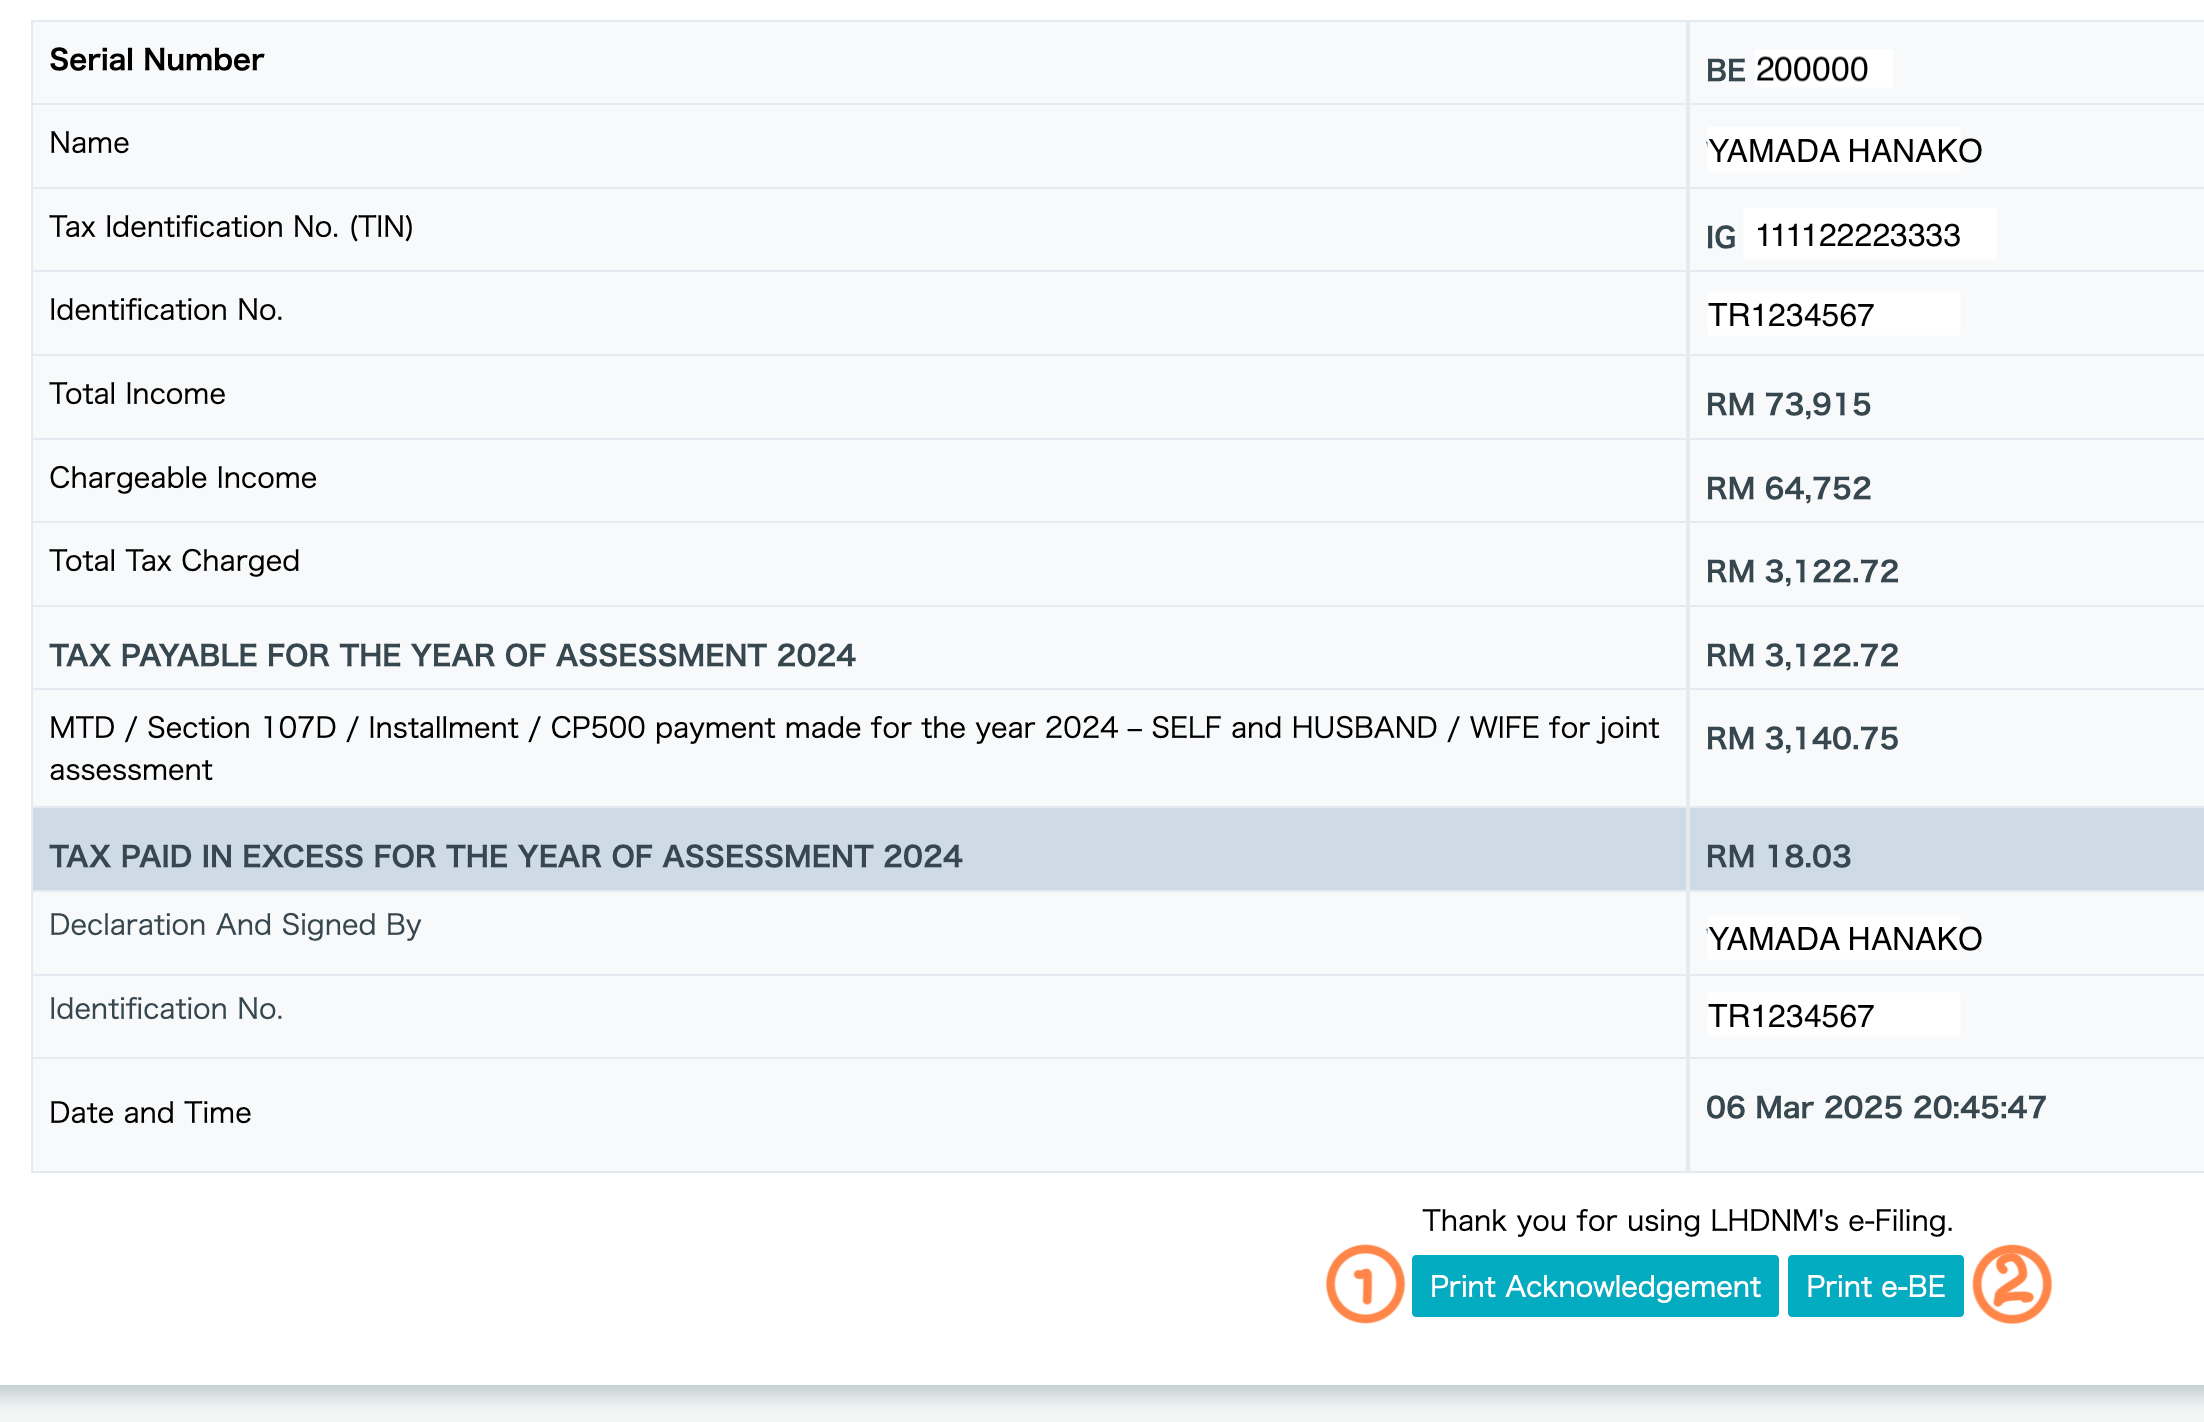Click the second TR1234567 value under declaration
This screenshot has width=2204, height=1422.
1790,1016
